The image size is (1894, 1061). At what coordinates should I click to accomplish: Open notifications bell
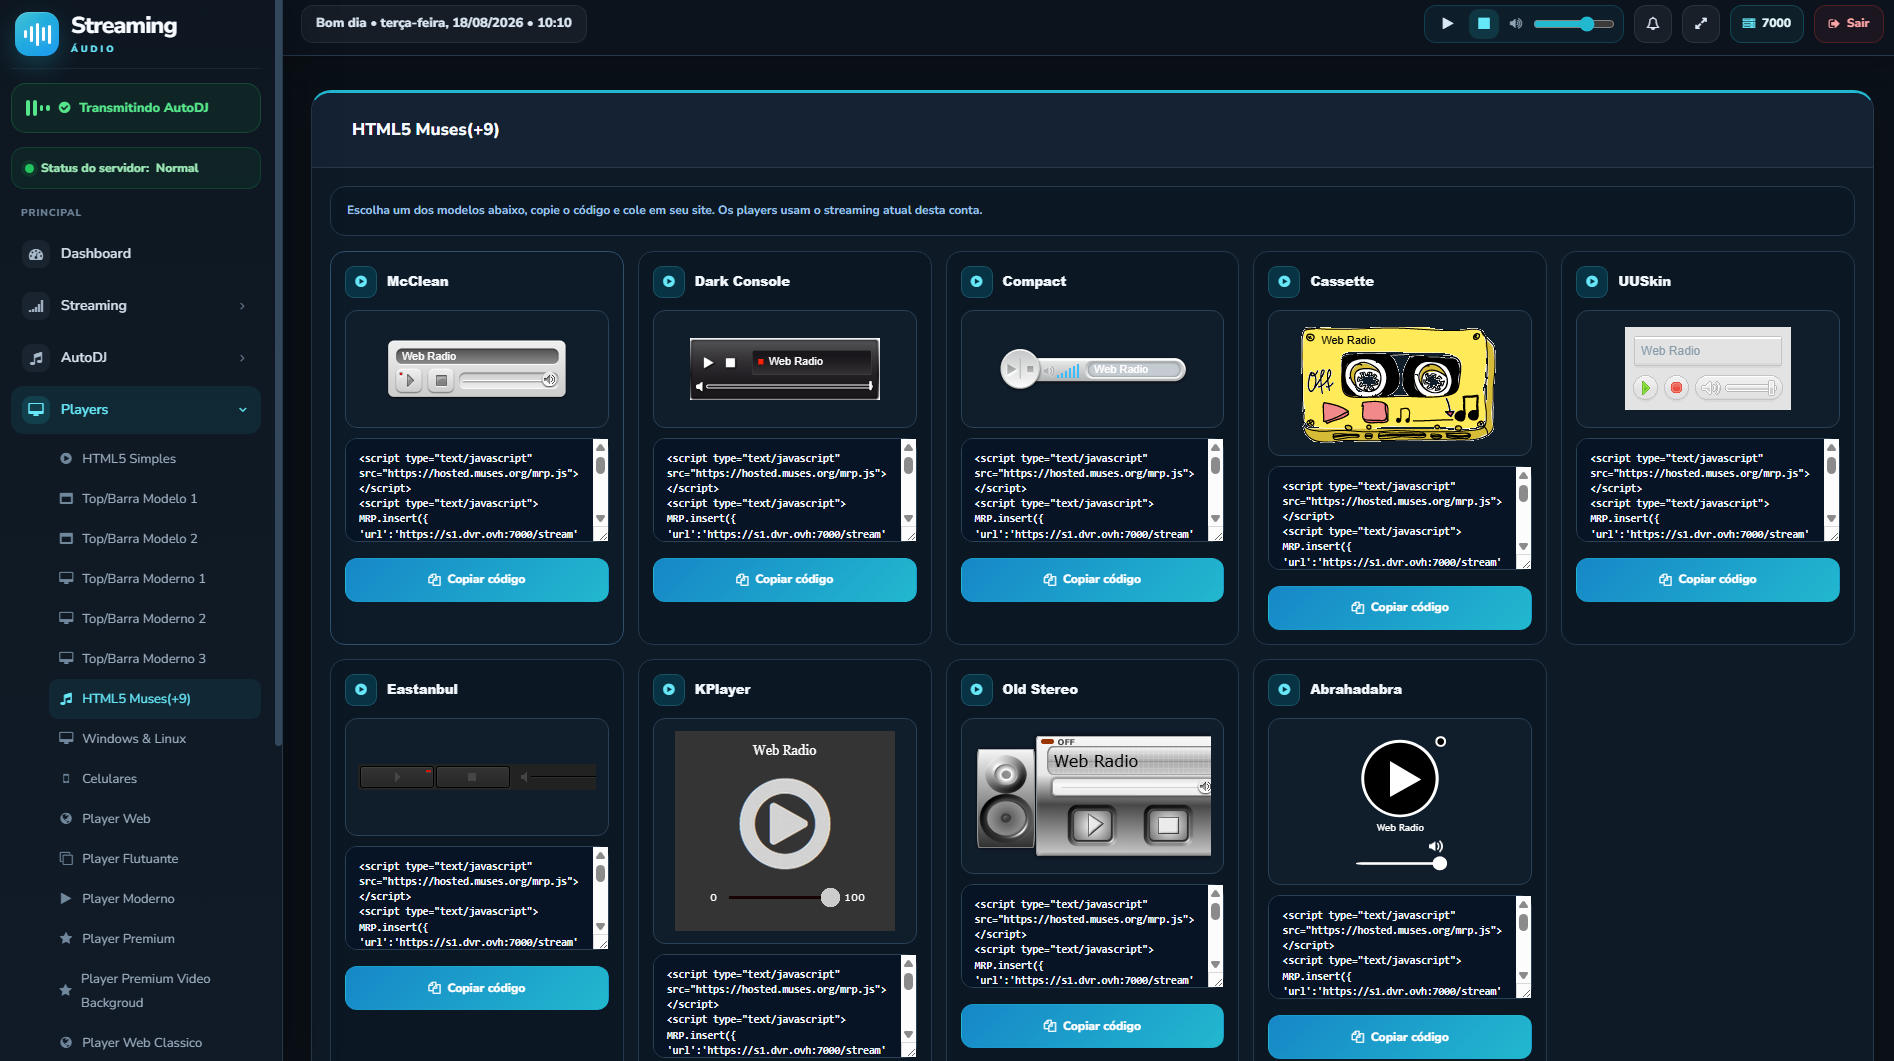click(x=1653, y=23)
